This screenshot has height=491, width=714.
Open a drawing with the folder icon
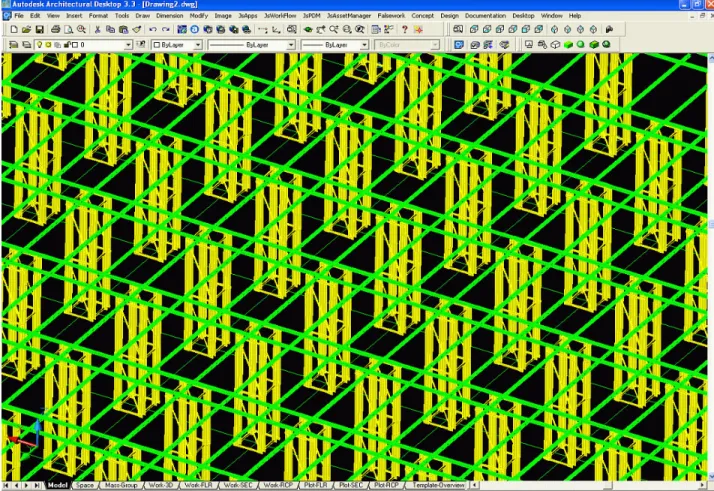coord(26,30)
